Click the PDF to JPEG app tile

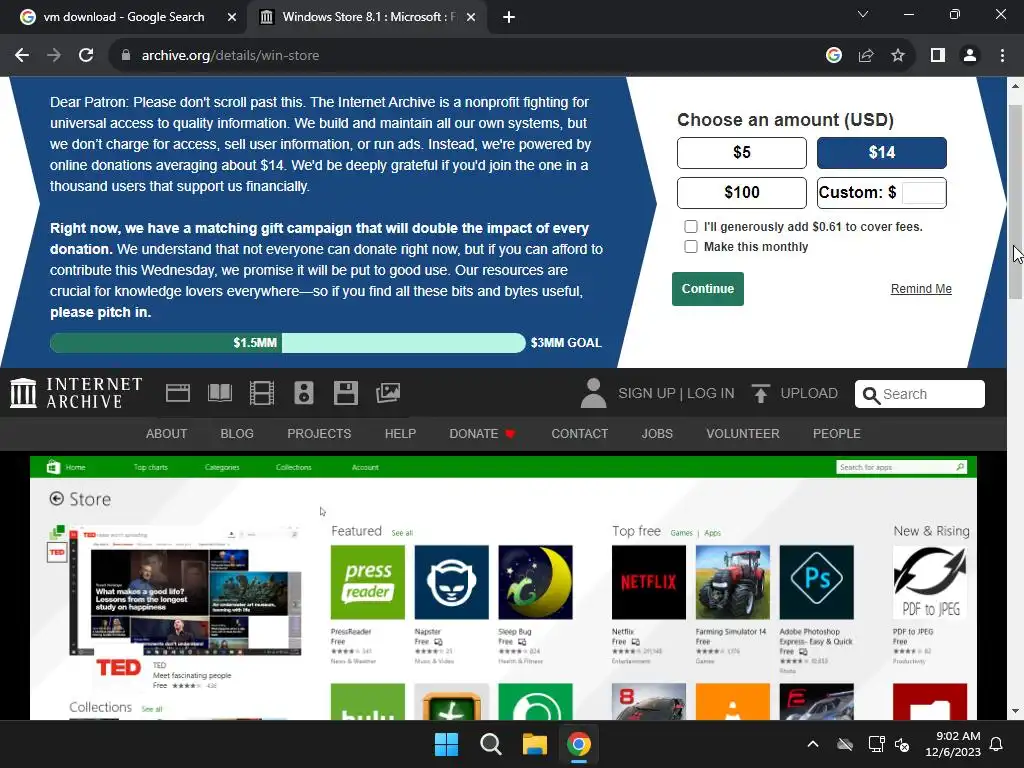[x=930, y=583]
